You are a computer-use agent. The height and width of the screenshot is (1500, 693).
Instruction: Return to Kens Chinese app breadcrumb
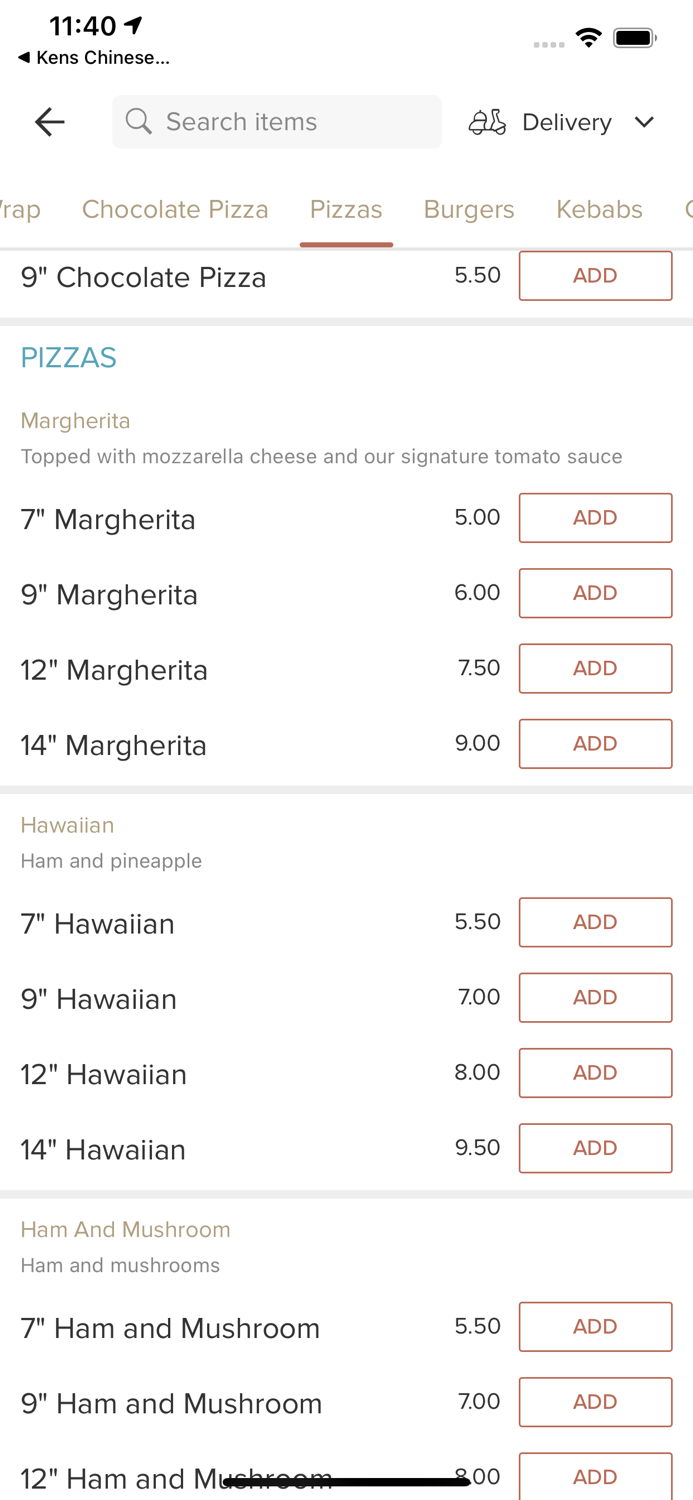tap(94, 58)
